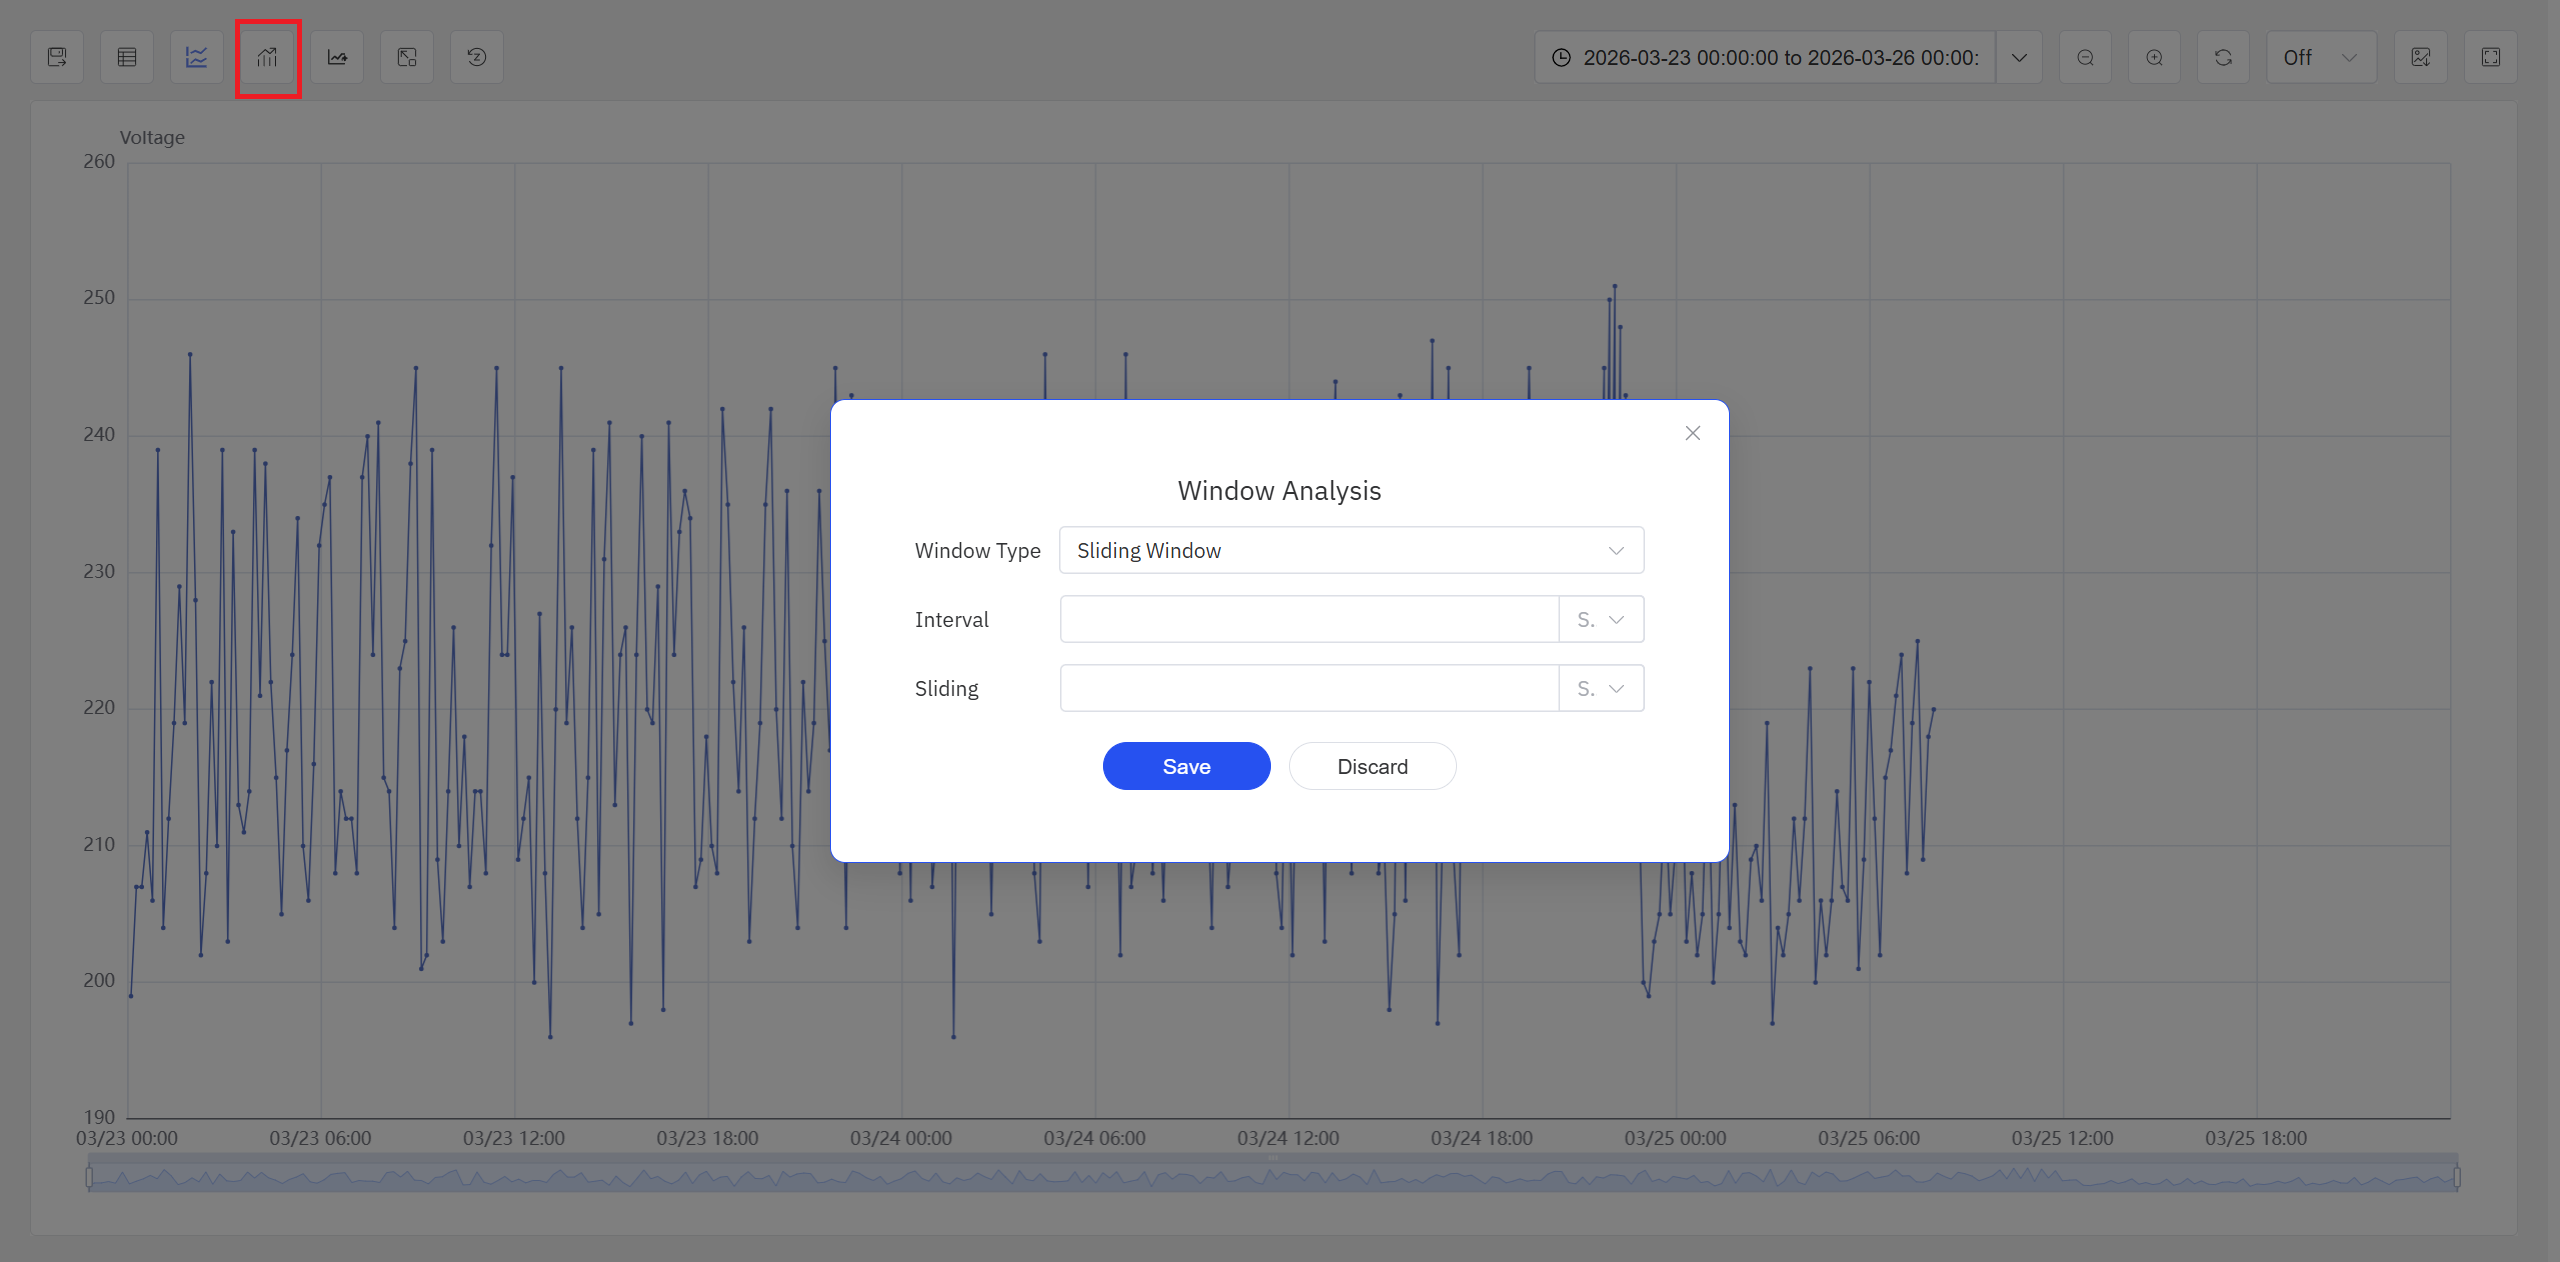Click the zoom in magnifier icon
The image size is (2560, 1262).
click(x=2154, y=57)
